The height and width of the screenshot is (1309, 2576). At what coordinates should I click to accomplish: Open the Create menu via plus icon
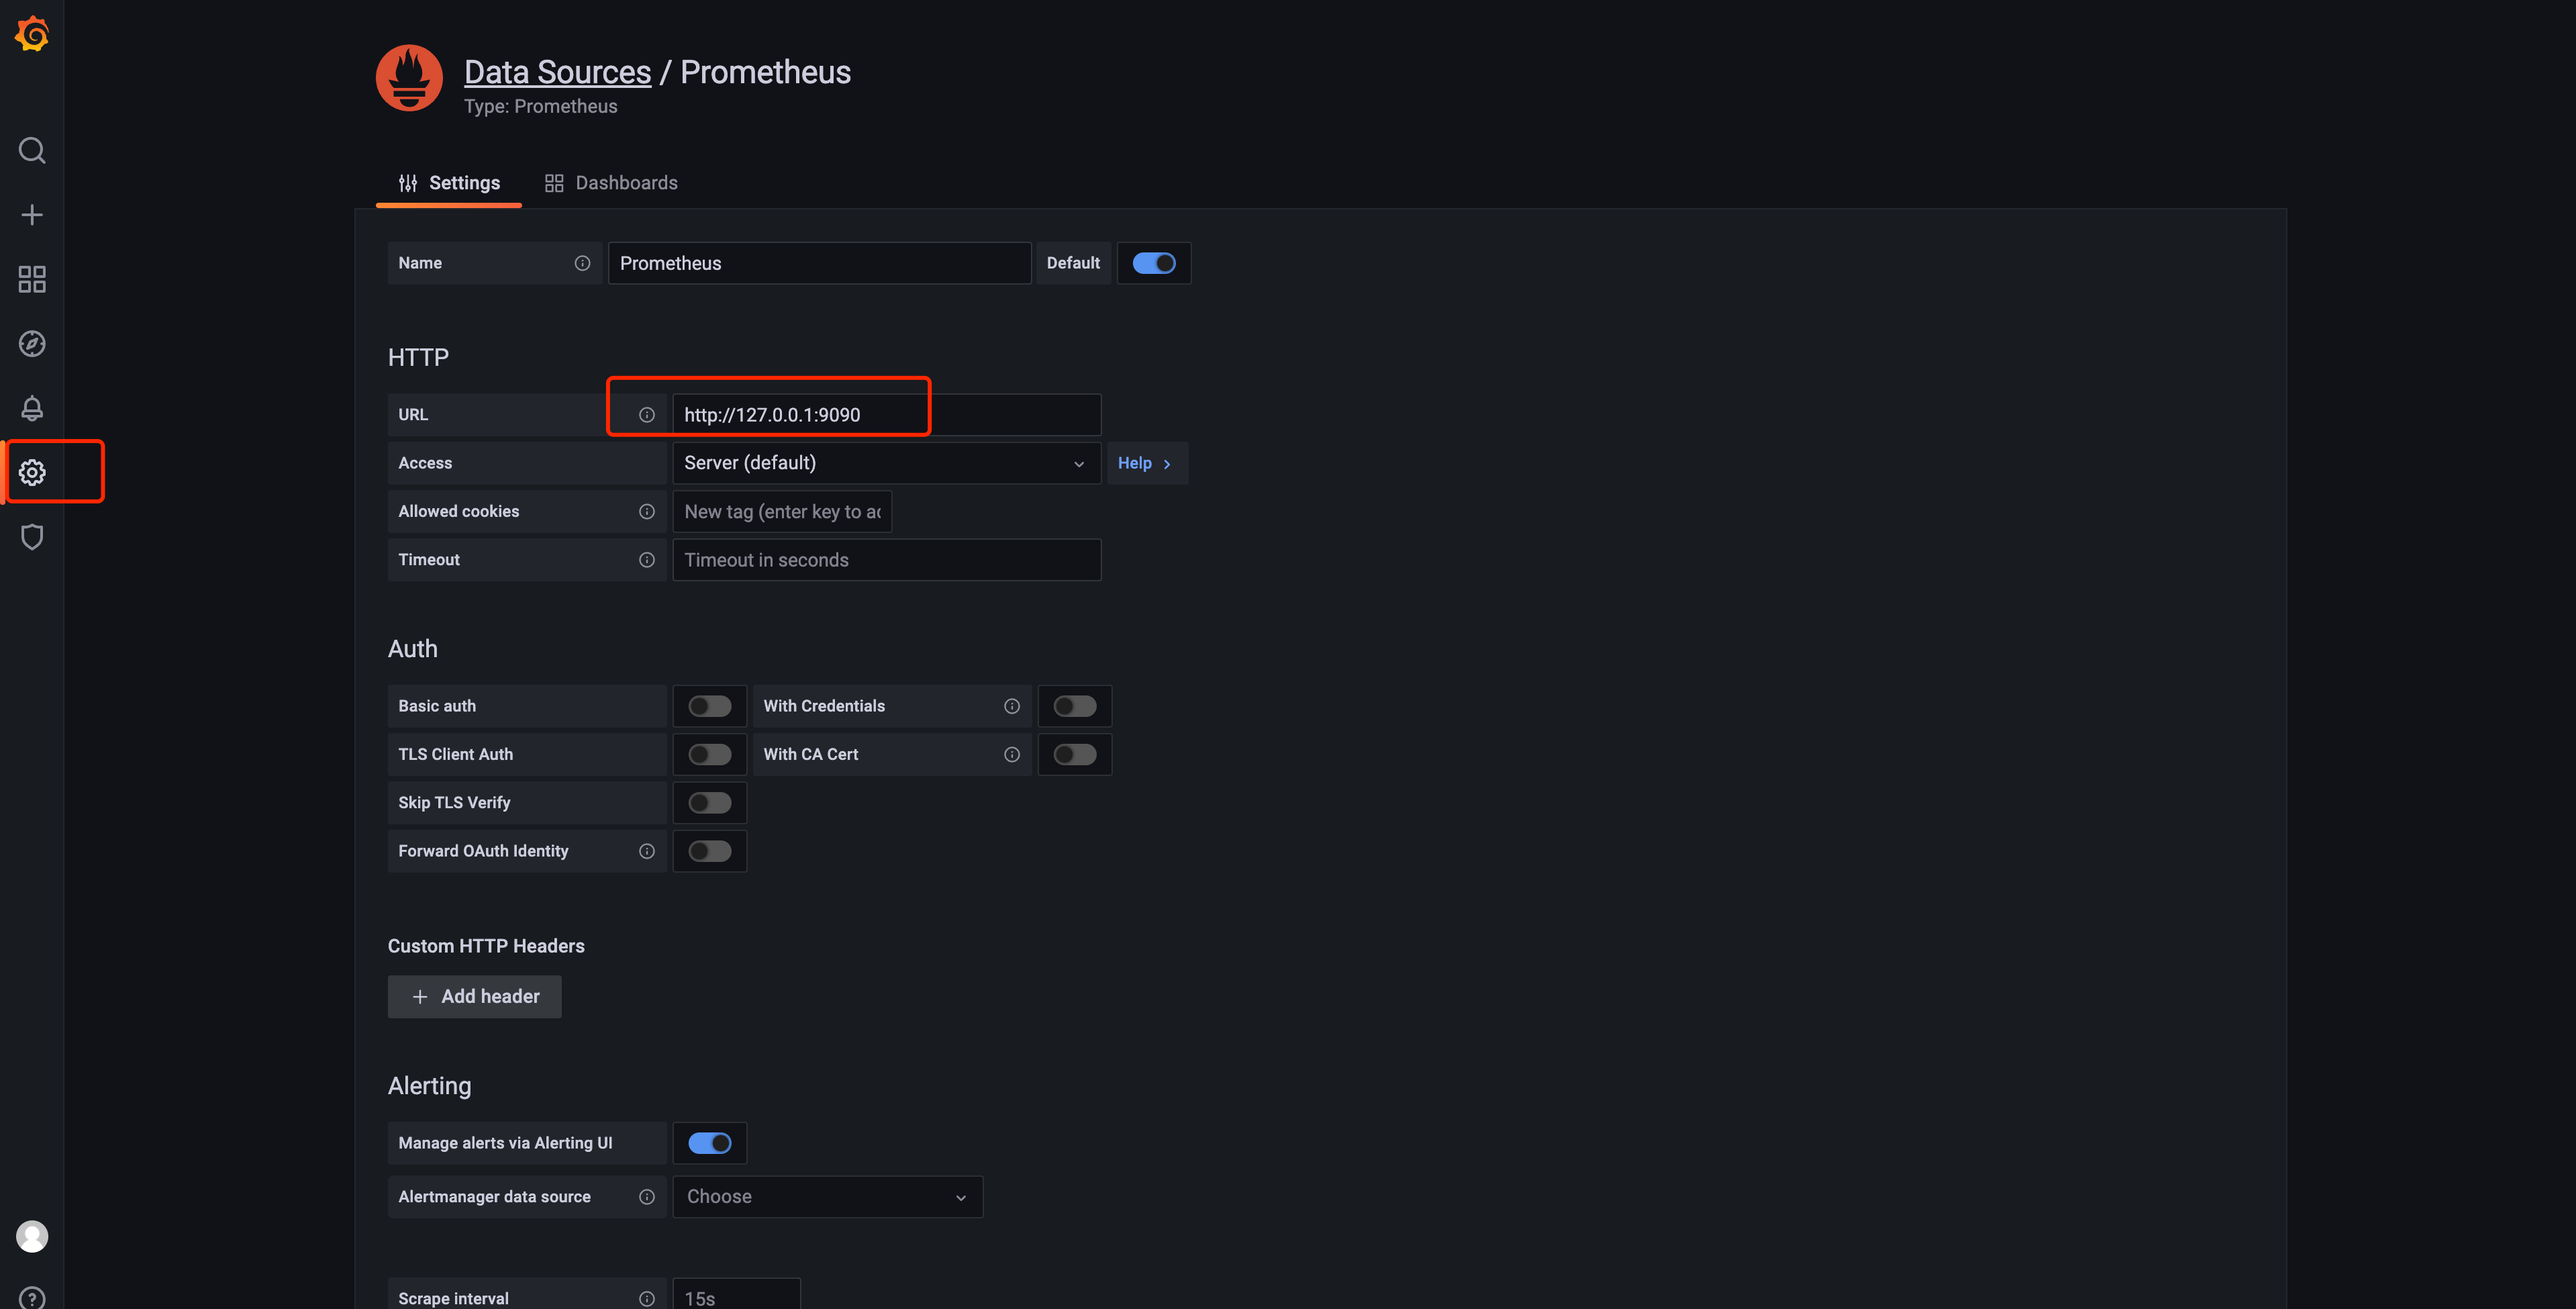coord(31,213)
